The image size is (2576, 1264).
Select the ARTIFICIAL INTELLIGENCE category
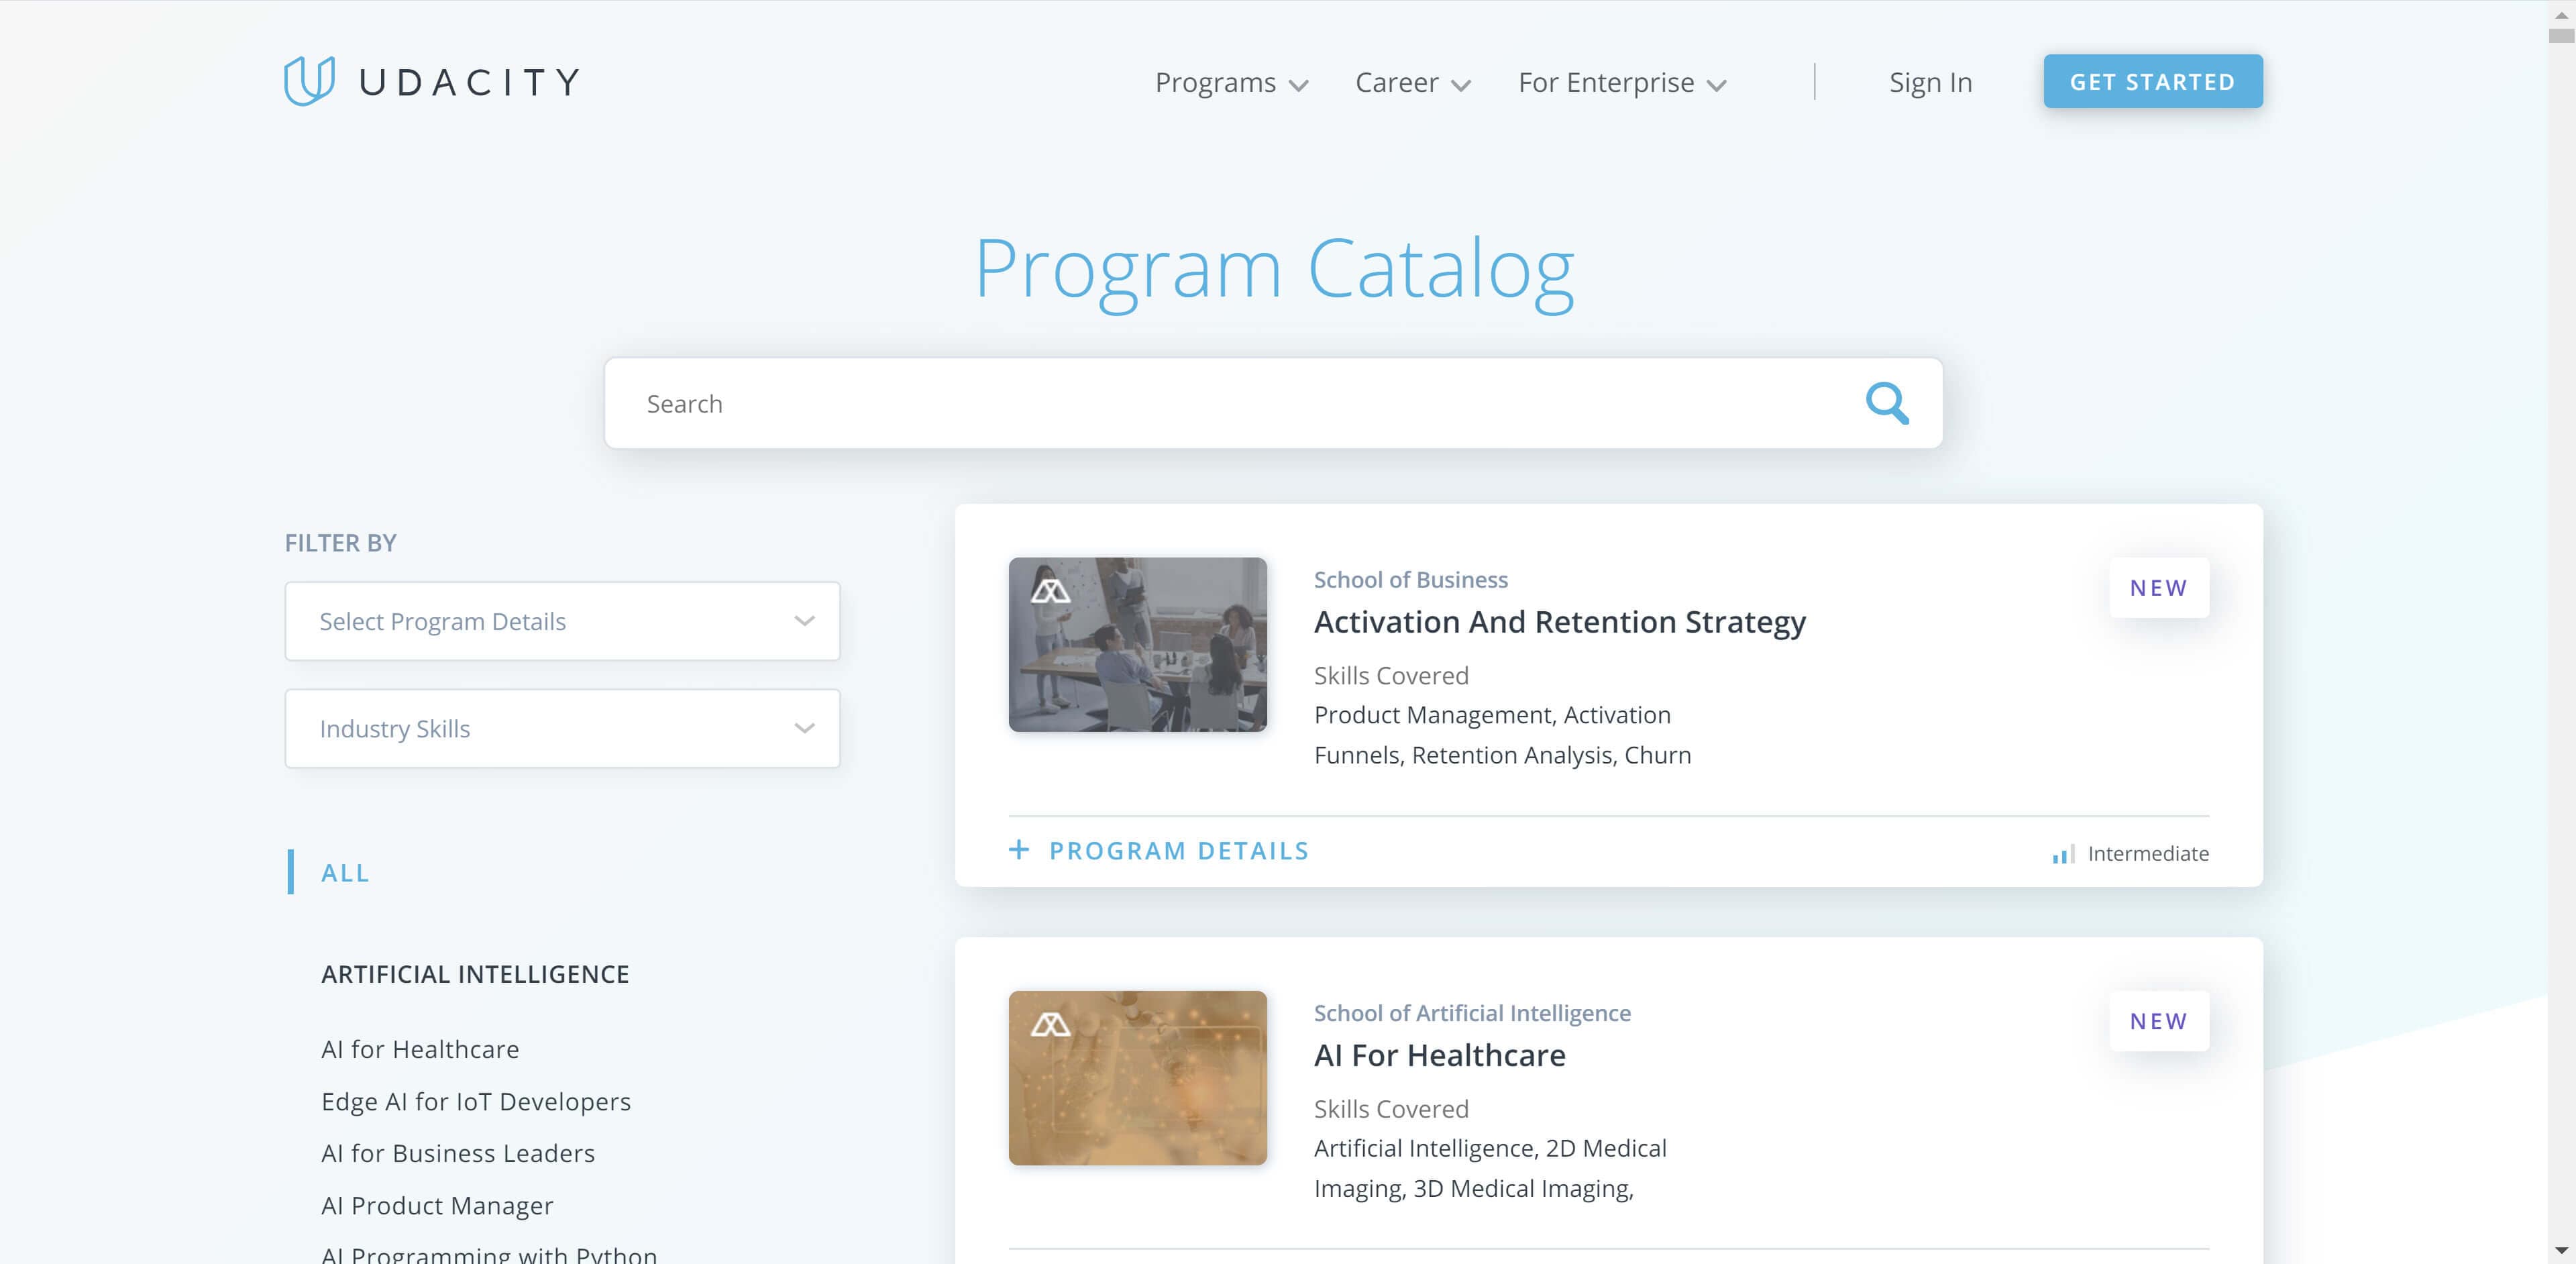(476, 973)
